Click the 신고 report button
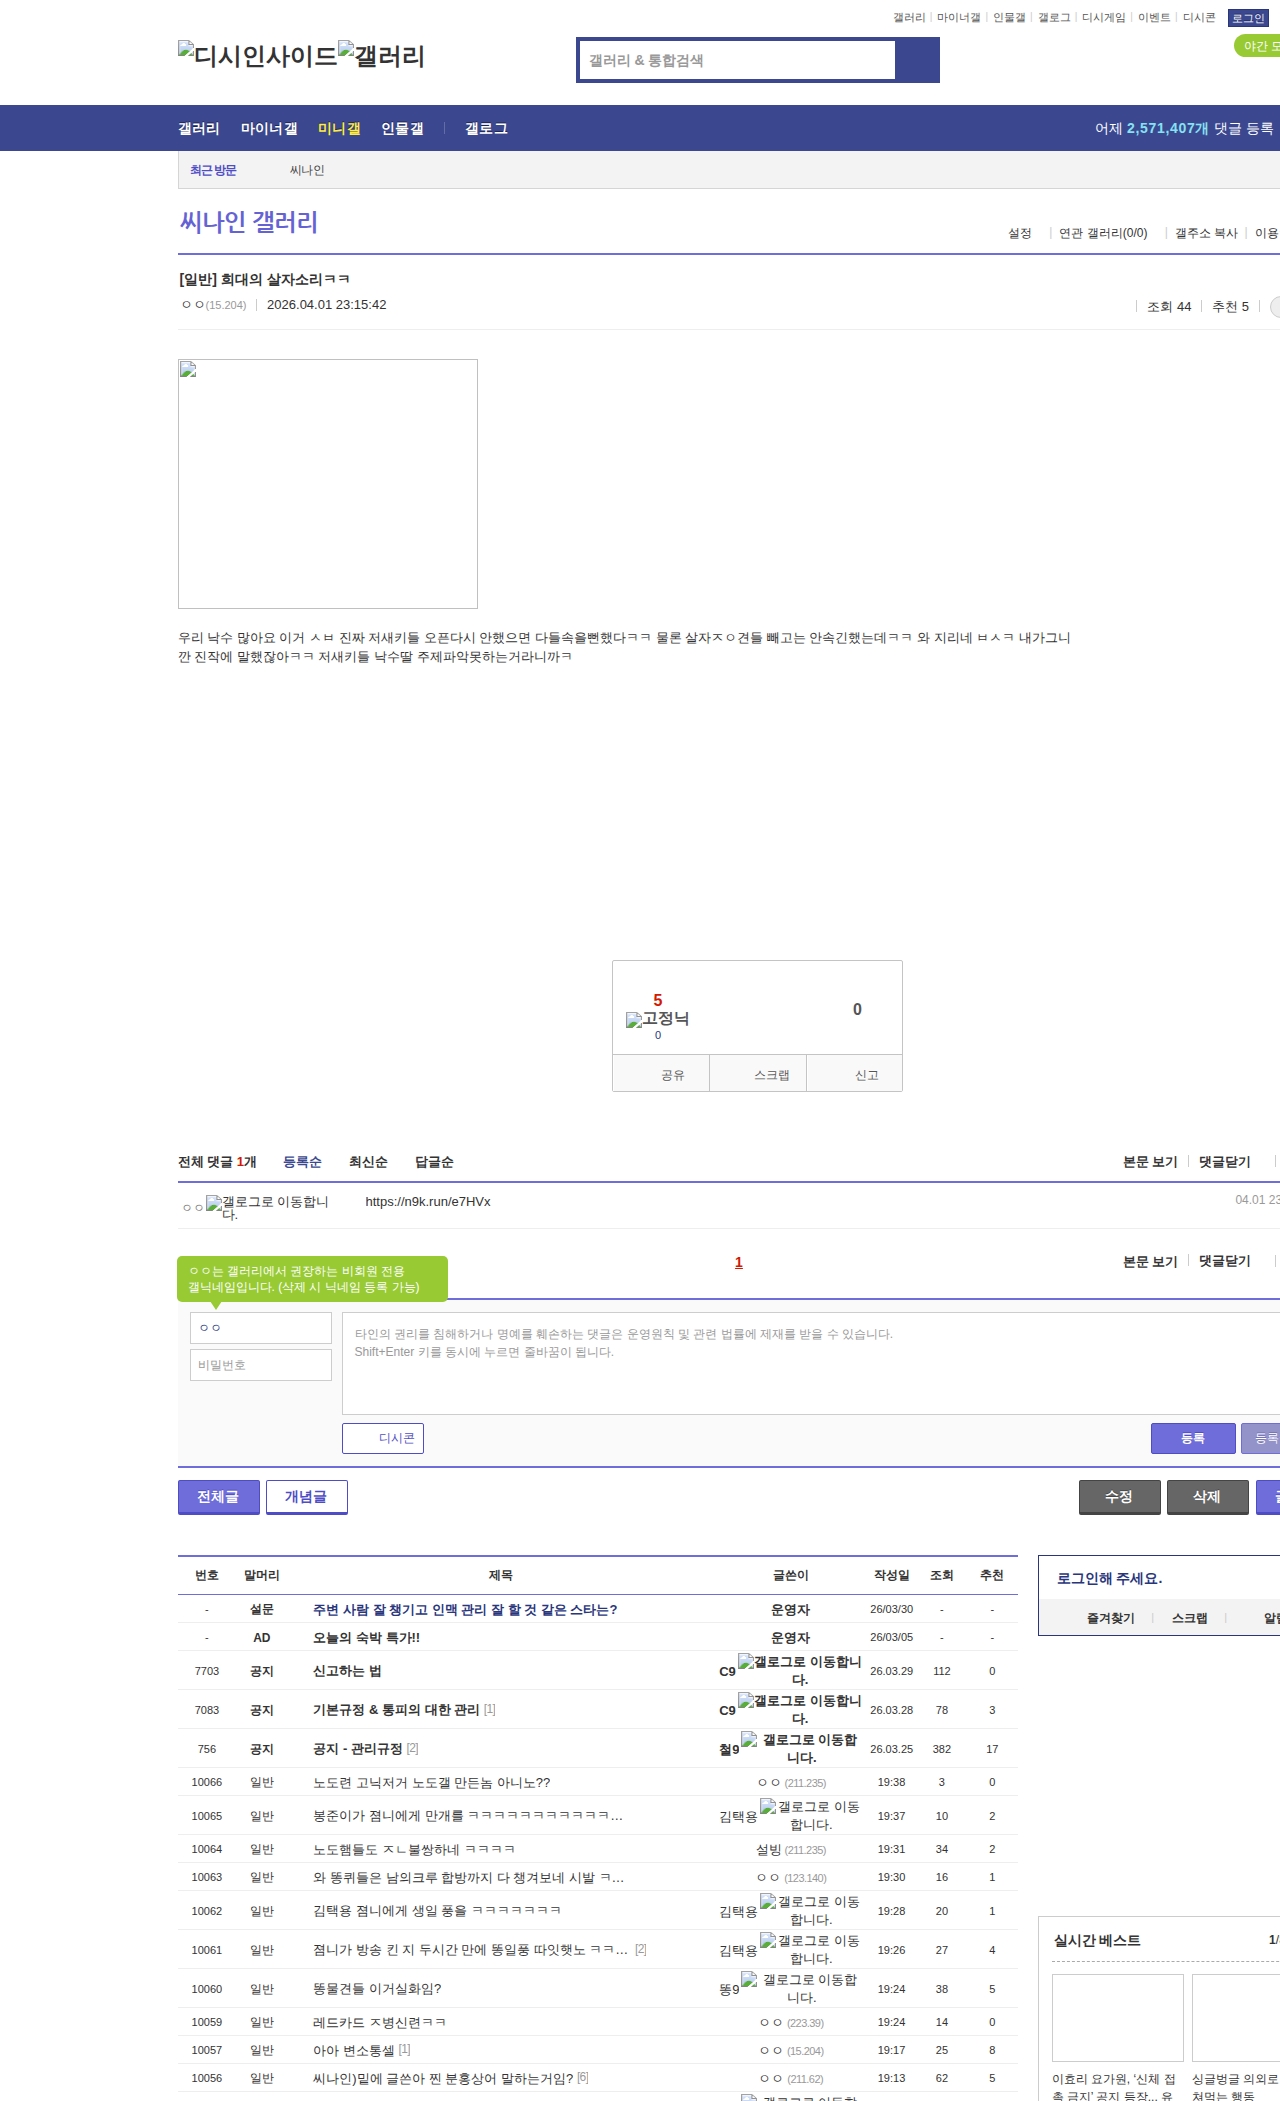Screen dimensions: 1280x2101 (866, 1075)
